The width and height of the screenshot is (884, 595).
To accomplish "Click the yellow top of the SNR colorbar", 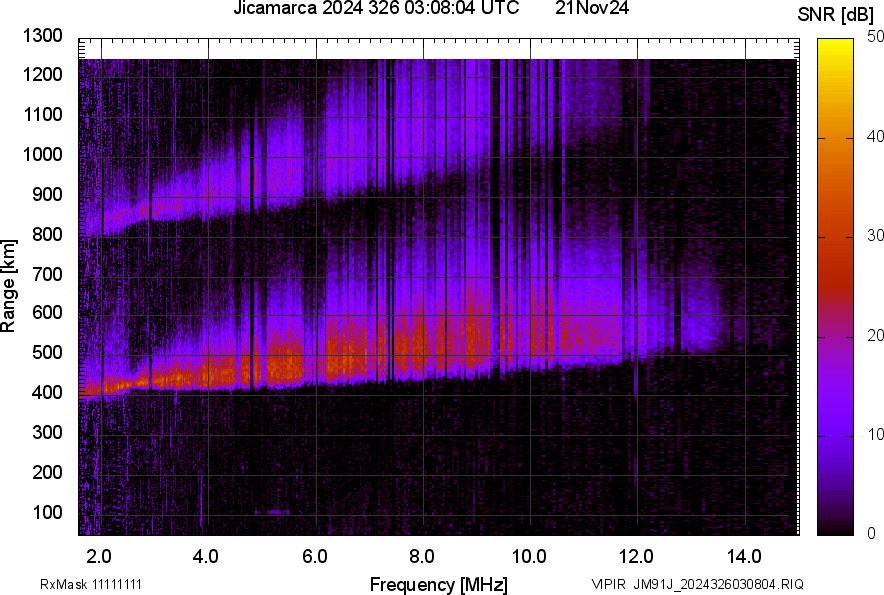I will click(x=833, y=46).
